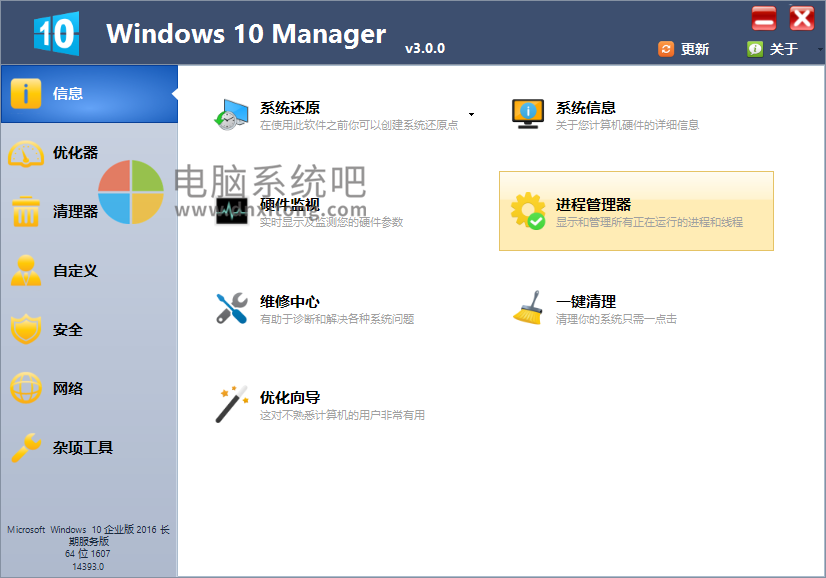
Task: Select the 信息 sidebar icon
Action: click(x=26, y=93)
